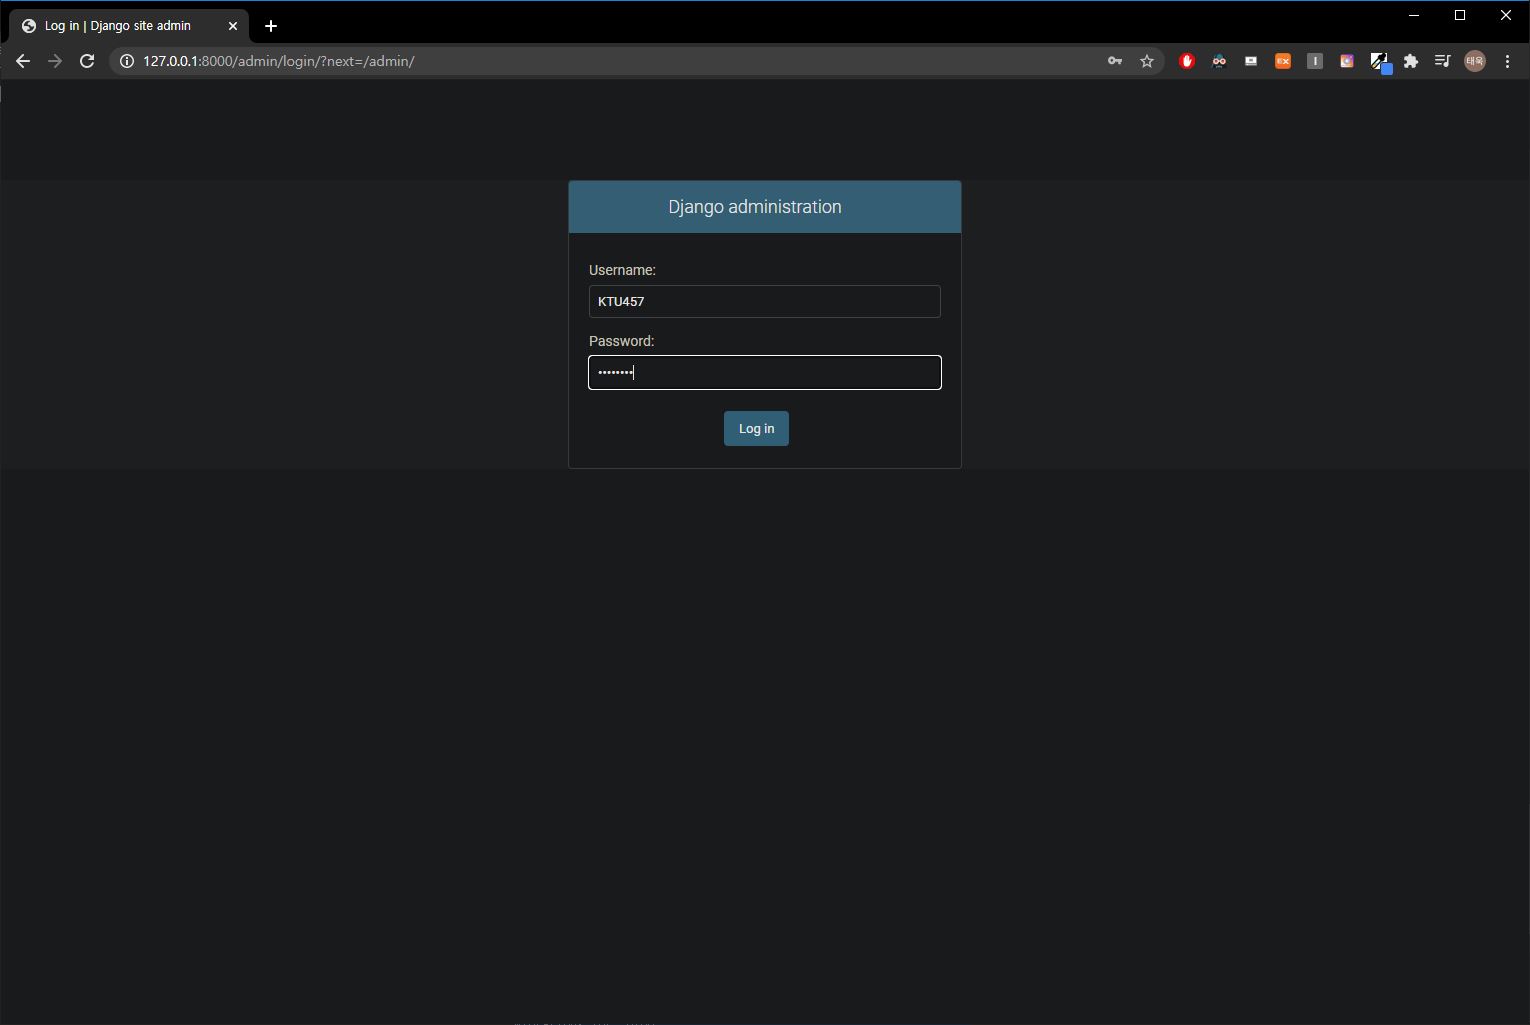This screenshot has height=1025, width=1530.
Task: Open the white screen extension icon
Action: click(x=1251, y=61)
